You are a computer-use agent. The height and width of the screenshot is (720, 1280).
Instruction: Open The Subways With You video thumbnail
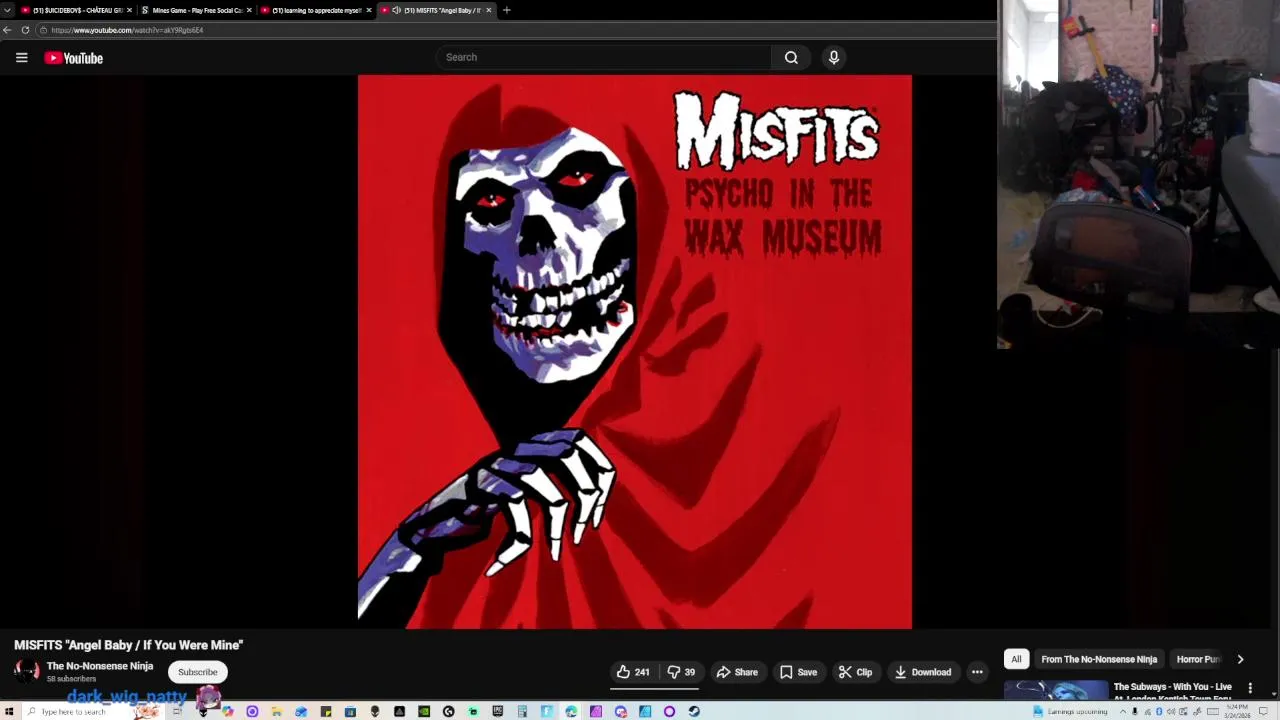tap(1056, 691)
